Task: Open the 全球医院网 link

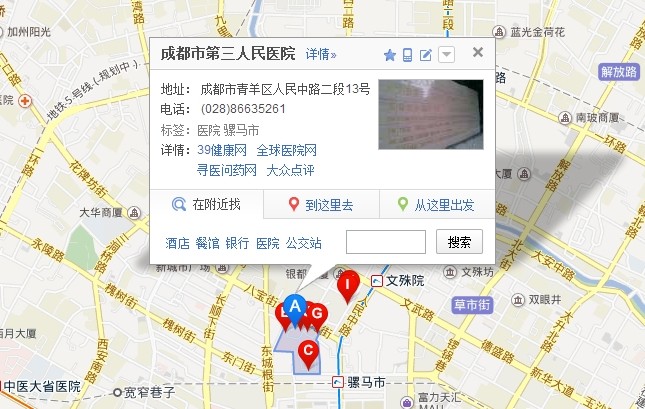Action: 286,150
